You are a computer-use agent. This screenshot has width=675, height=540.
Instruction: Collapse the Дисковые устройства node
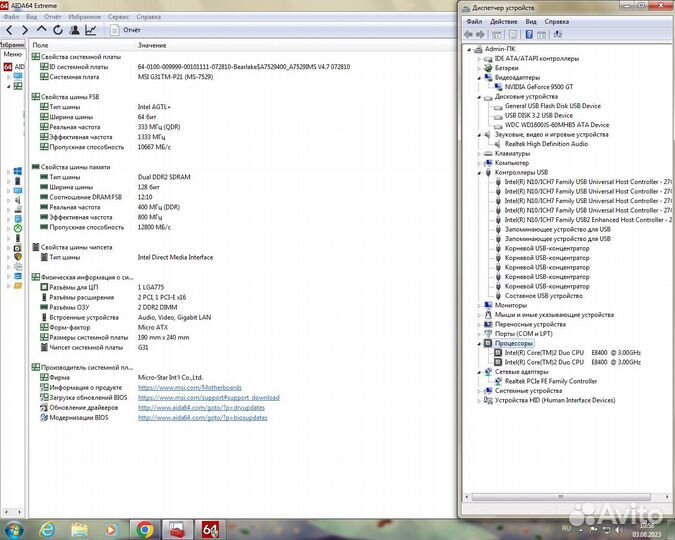tap(479, 97)
